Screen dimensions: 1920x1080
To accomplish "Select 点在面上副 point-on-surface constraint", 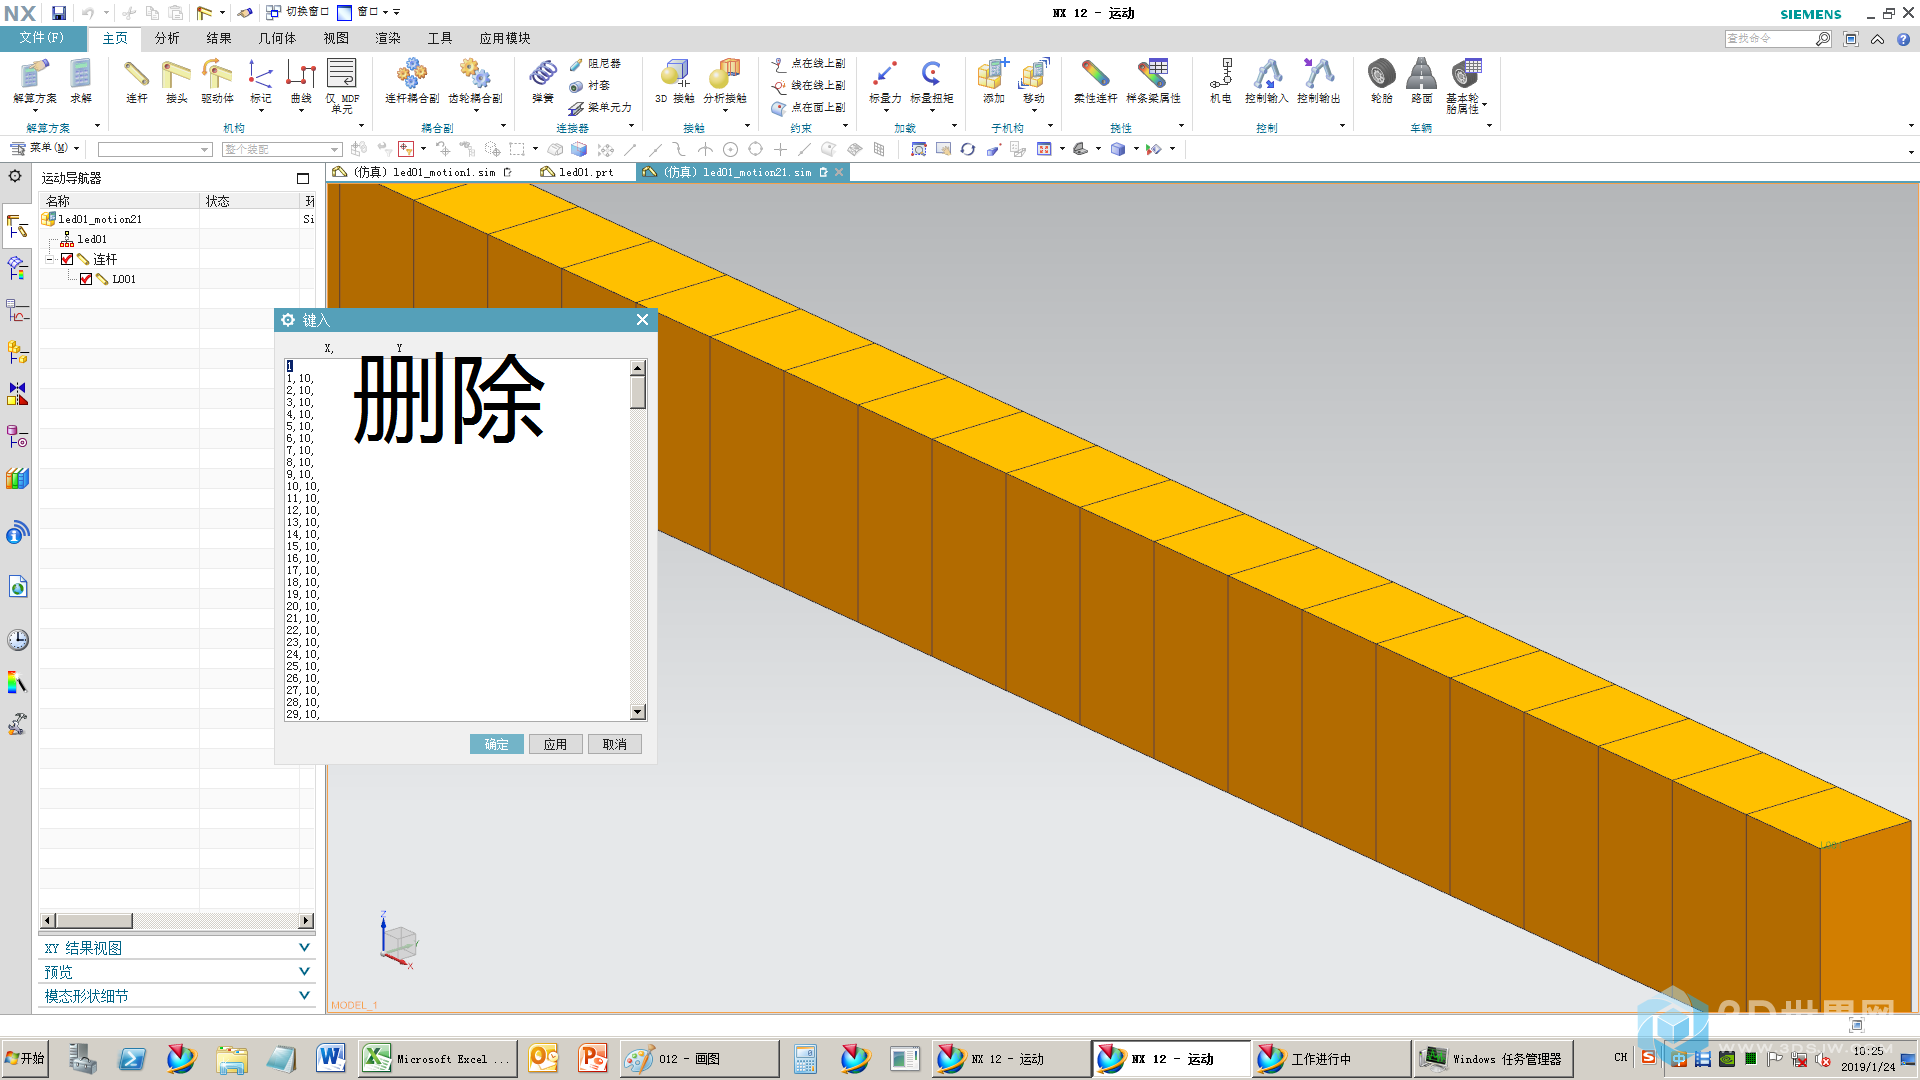I will pos(808,108).
